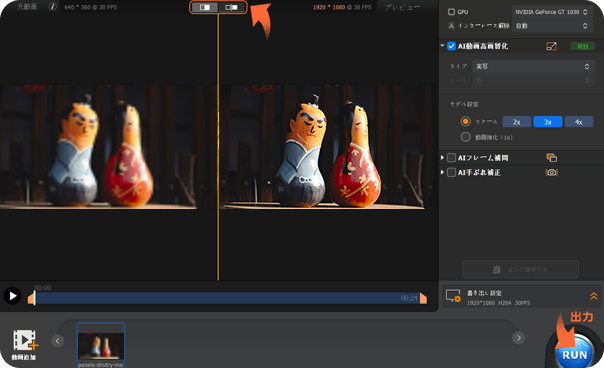This screenshot has width=604, height=368.
Task: Choose the 4x scale option
Action: pos(579,122)
